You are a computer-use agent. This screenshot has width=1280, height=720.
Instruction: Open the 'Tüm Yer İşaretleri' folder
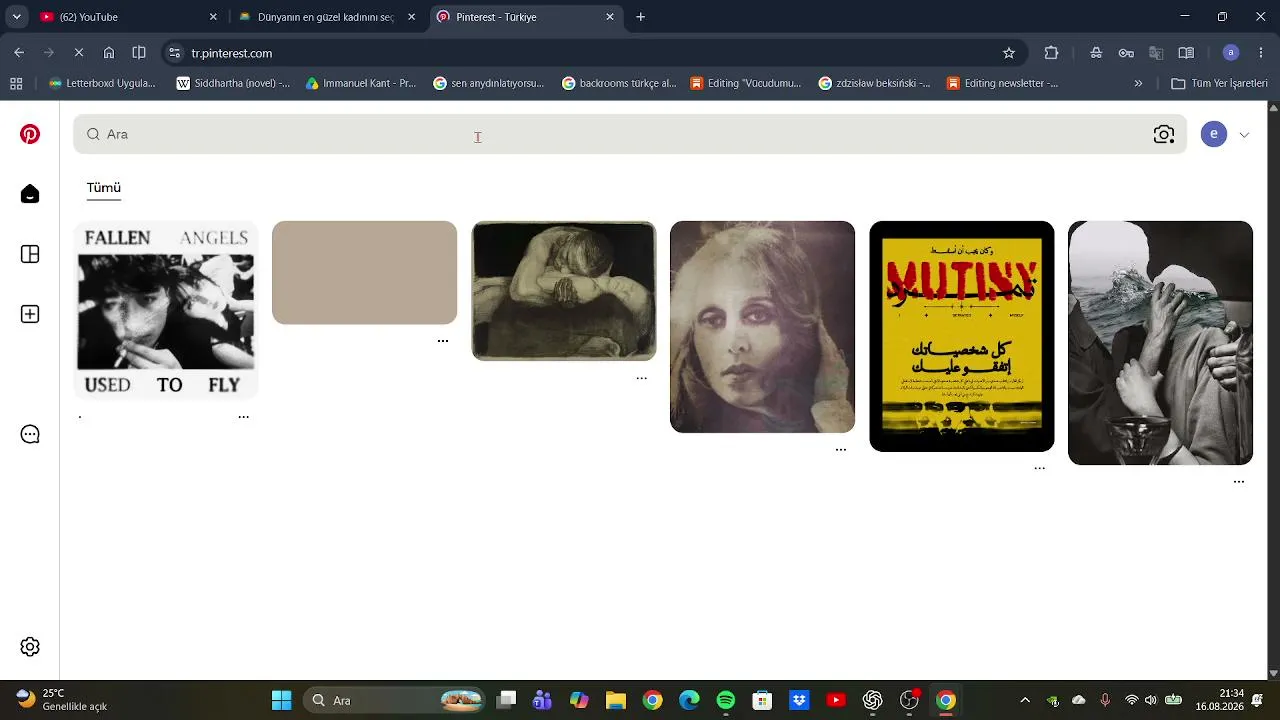(1219, 84)
